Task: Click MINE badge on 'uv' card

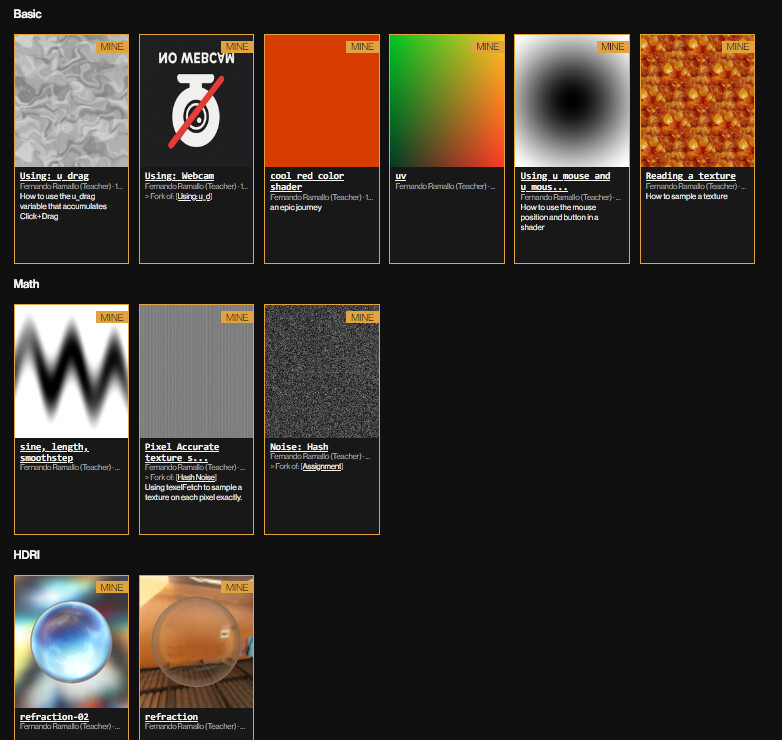Action: tap(488, 47)
